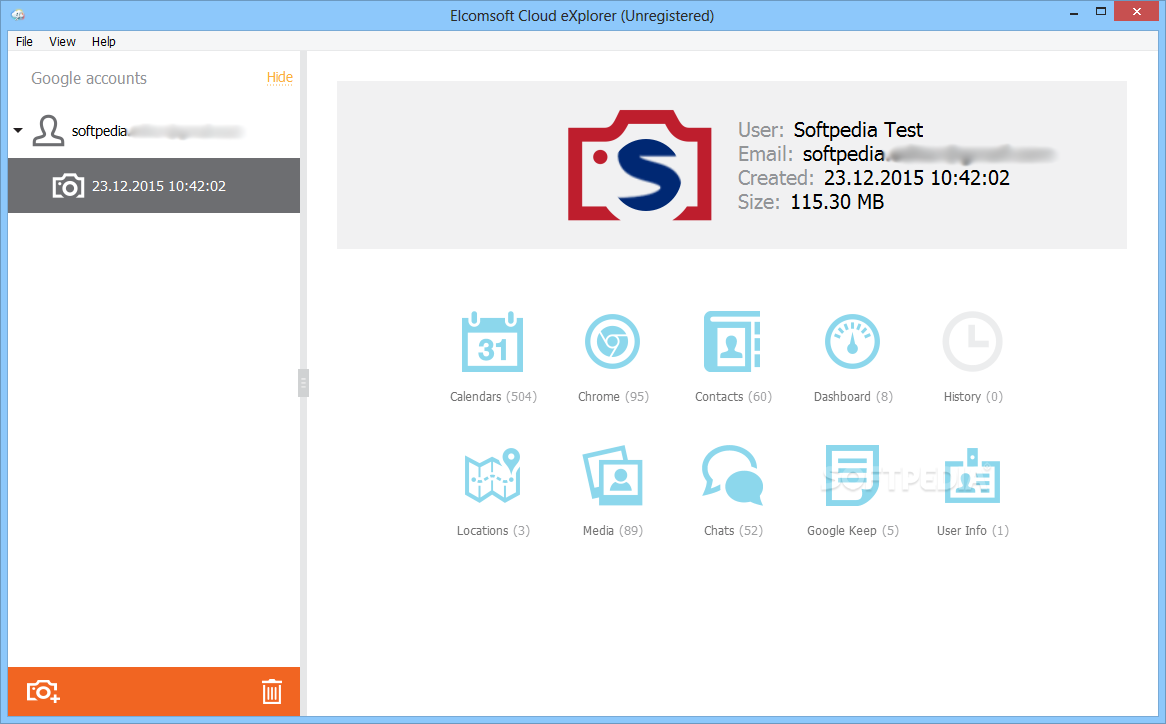Screen dimensions: 1166x724
Task: Click the softpedia account user icon
Action: coord(48,131)
